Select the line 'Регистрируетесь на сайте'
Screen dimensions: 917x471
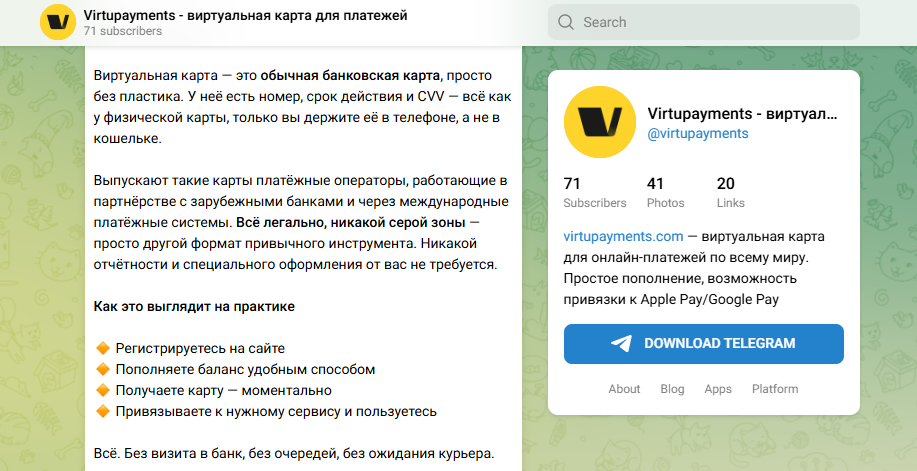click(200, 349)
